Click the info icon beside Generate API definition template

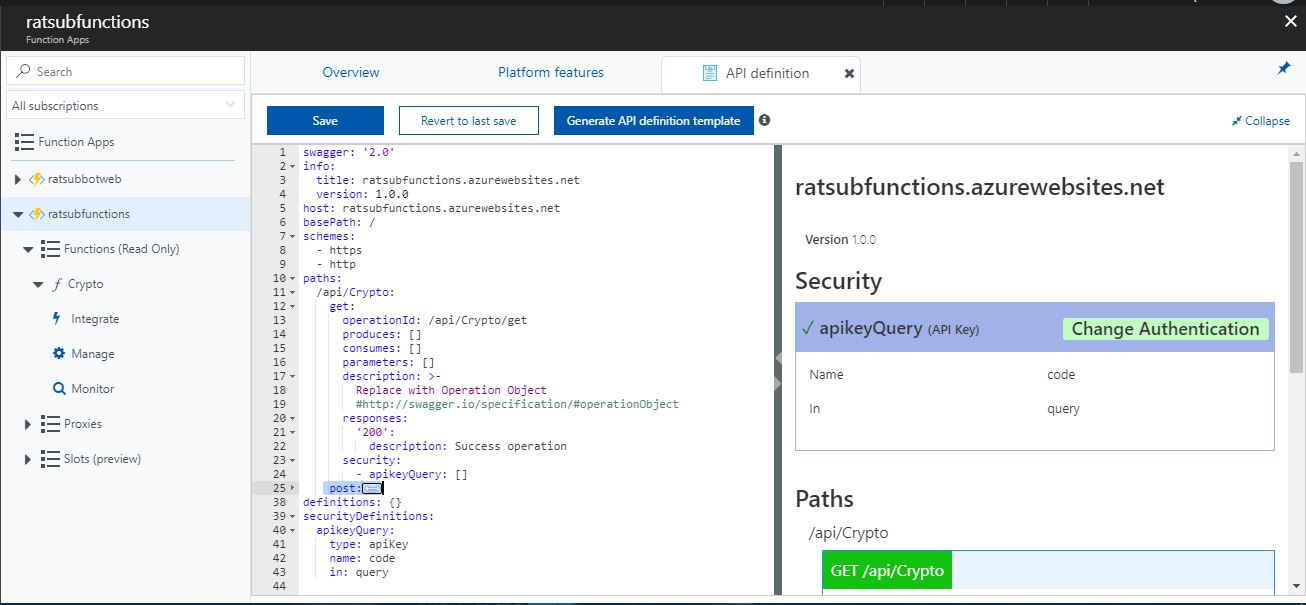765,120
